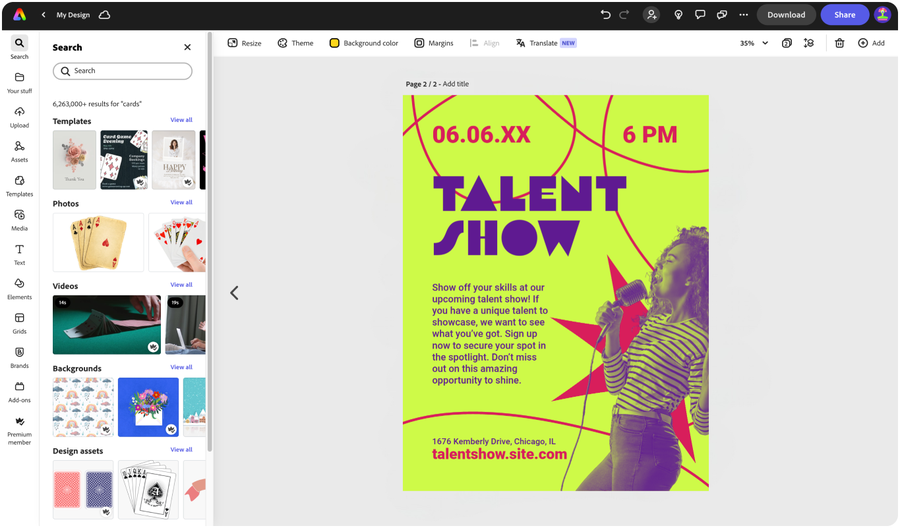Open the 35% zoom dropdown

point(754,43)
